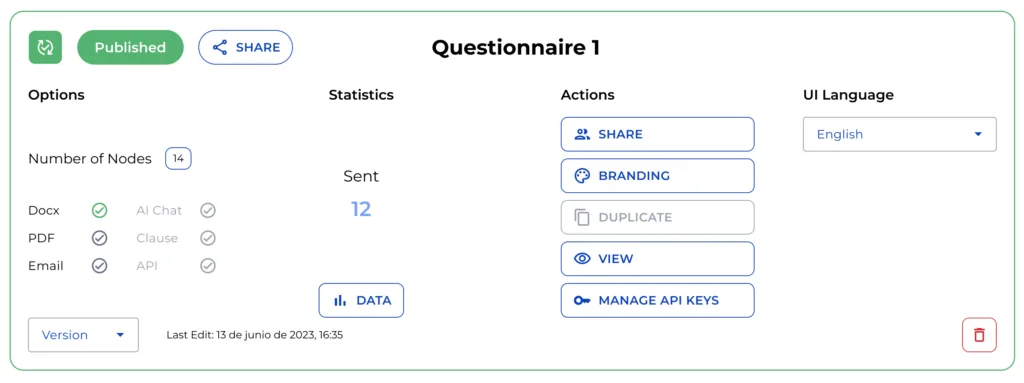This screenshot has width=1024, height=383.
Task: Toggle the Clause option checkmark
Action: 208,238
